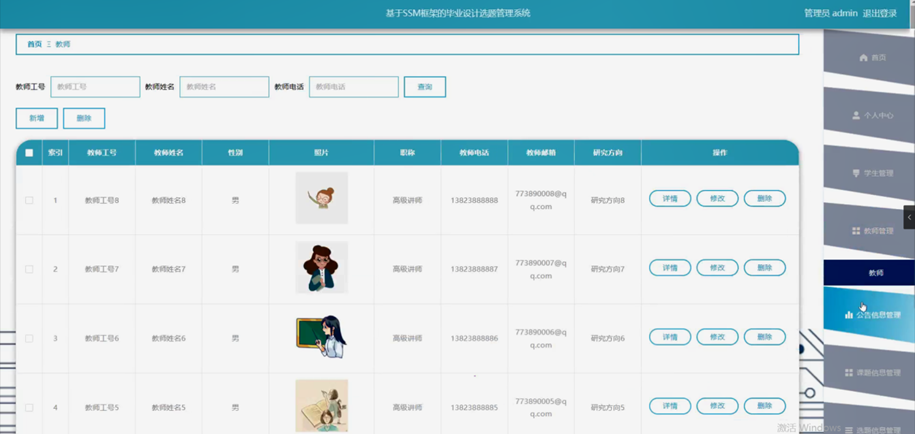The image size is (915, 434).
Task: Click 删除 for 教师姓名7 row
Action: coord(764,268)
